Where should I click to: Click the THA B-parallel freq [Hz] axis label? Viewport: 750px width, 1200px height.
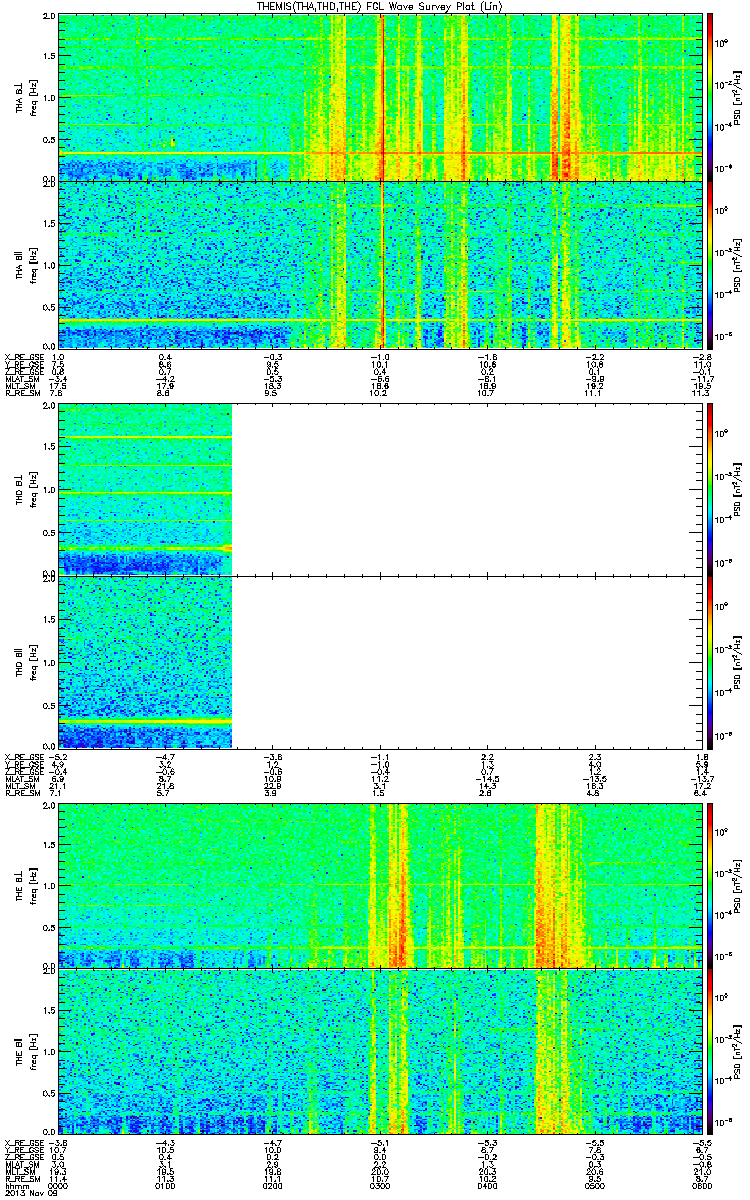pyautogui.click(x=32, y=264)
